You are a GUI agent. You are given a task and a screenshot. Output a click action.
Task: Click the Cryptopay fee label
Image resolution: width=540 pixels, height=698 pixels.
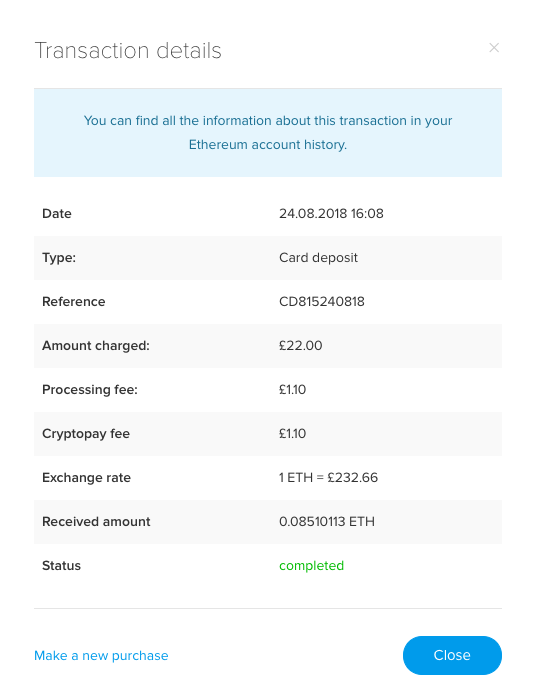pyautogui.click(x=86, y=434)
